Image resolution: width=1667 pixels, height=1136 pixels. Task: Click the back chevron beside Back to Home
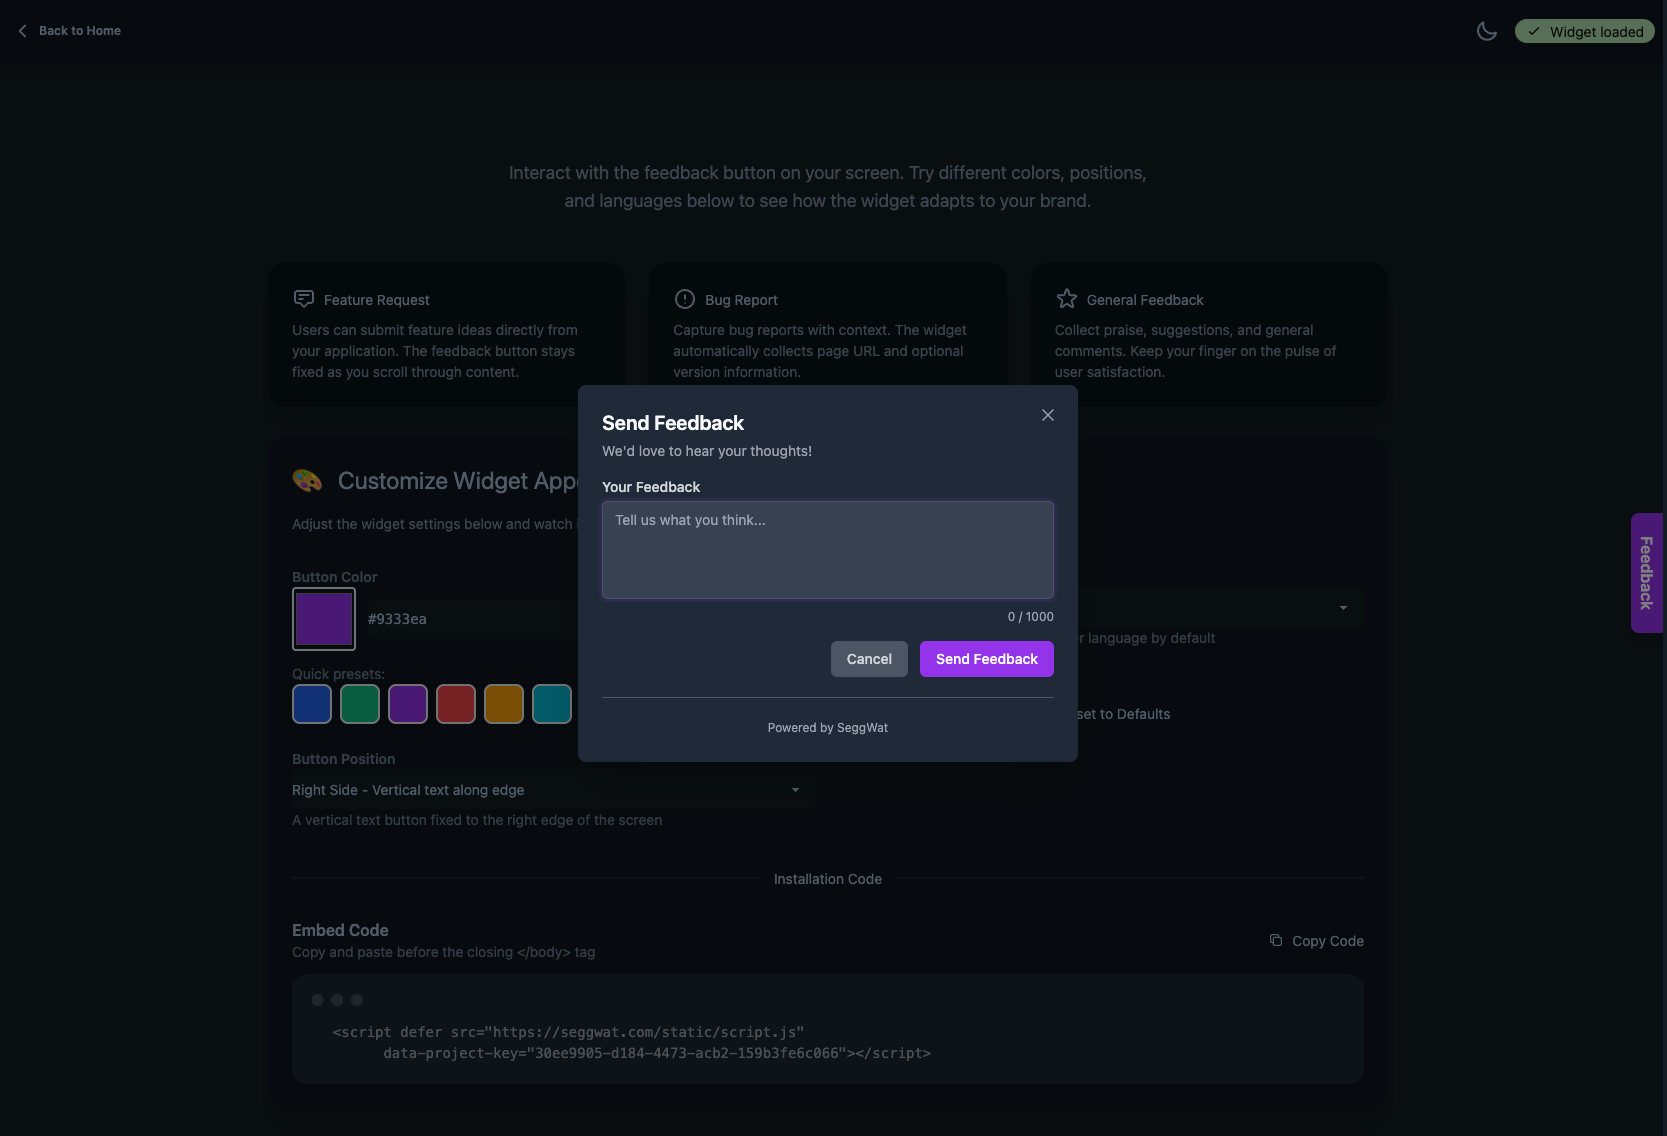coord(21,30)
